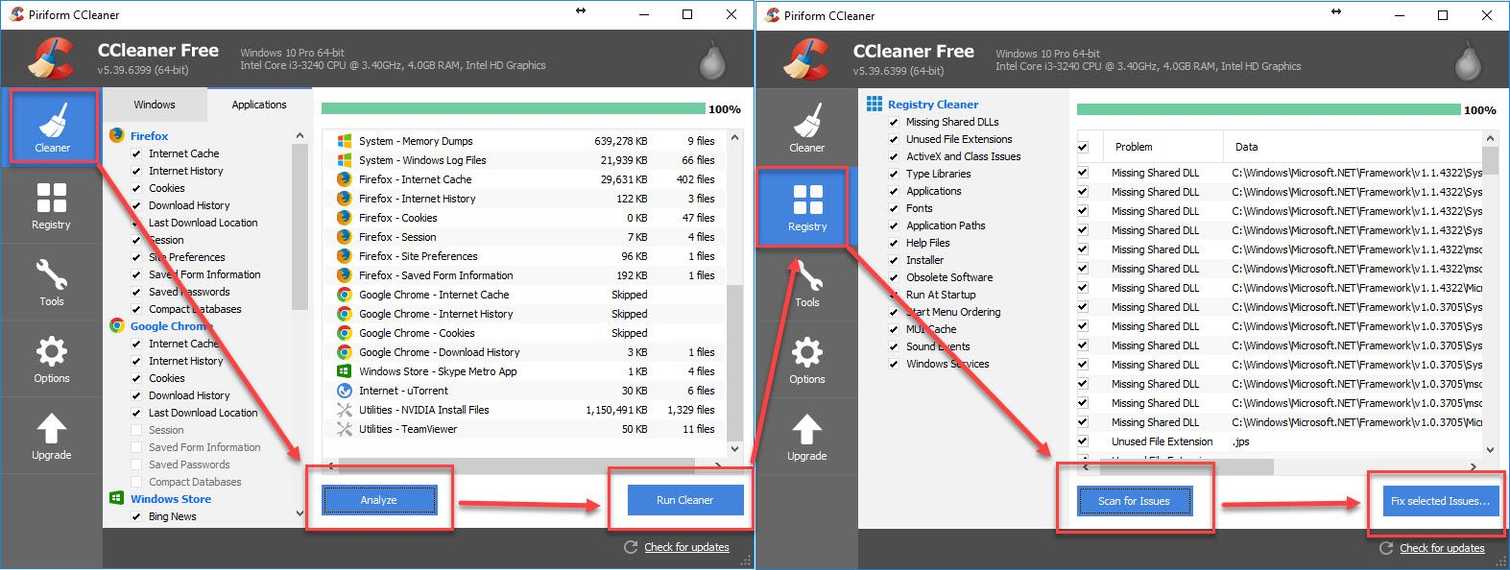Toggle the select-all checkbox in registry results header
1510x570 pixels.
tap(1083, 147)
